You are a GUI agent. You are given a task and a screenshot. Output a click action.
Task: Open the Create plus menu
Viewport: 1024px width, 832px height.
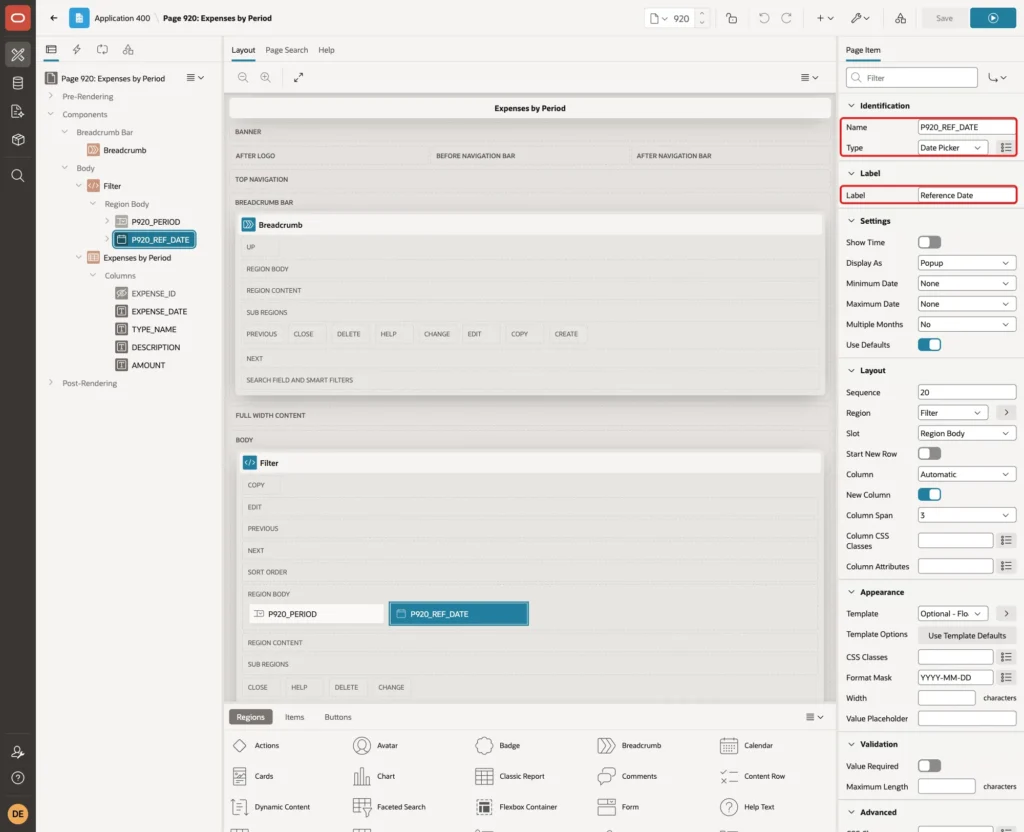pos(825,18)
